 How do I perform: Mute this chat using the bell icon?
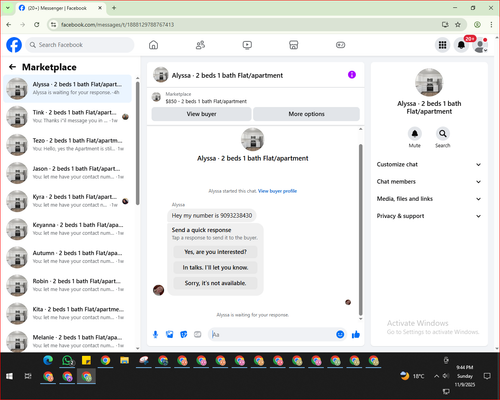point(415,134)
